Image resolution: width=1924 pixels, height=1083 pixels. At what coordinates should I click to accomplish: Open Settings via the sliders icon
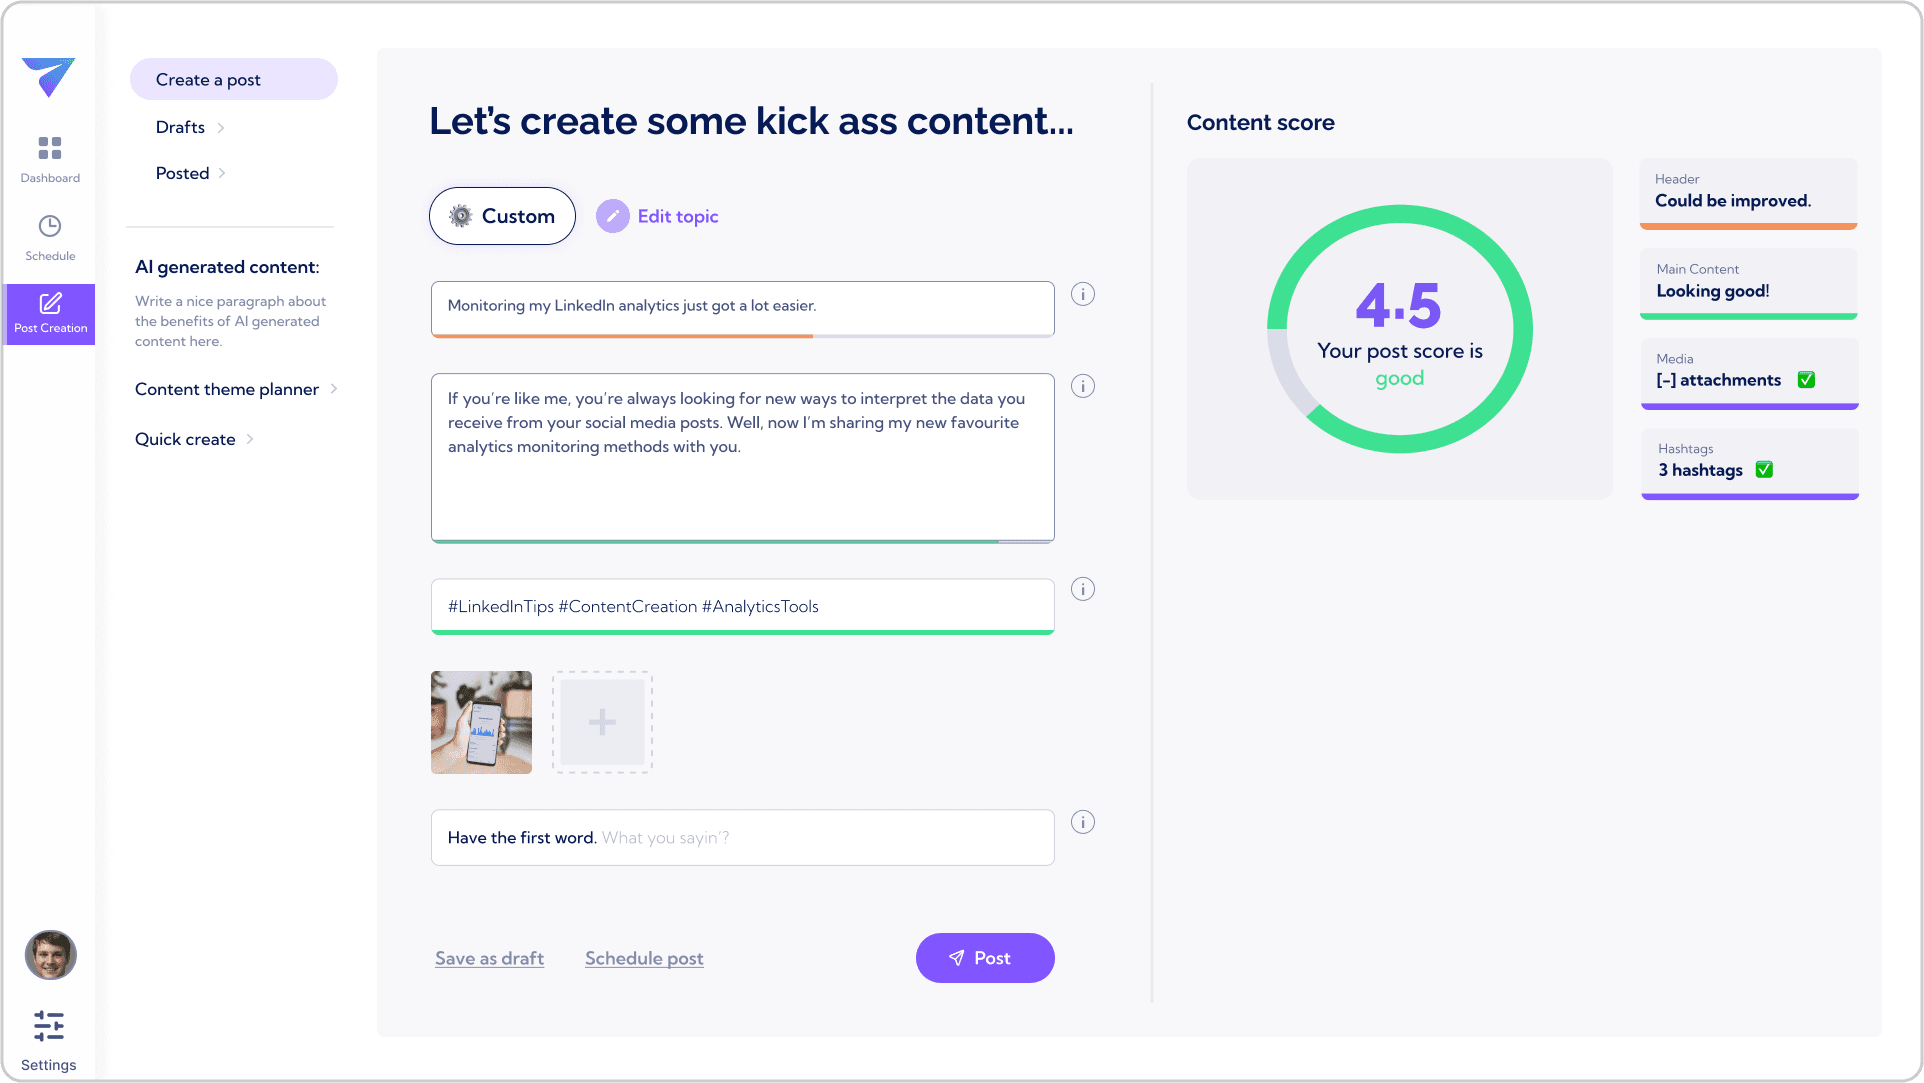pos(48,1027)
